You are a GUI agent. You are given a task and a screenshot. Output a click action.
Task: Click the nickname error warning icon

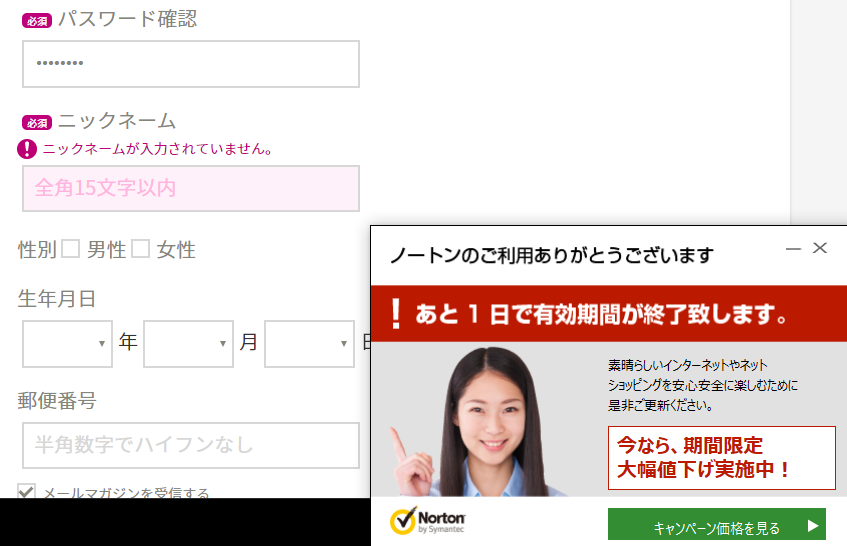pos(27,149)
